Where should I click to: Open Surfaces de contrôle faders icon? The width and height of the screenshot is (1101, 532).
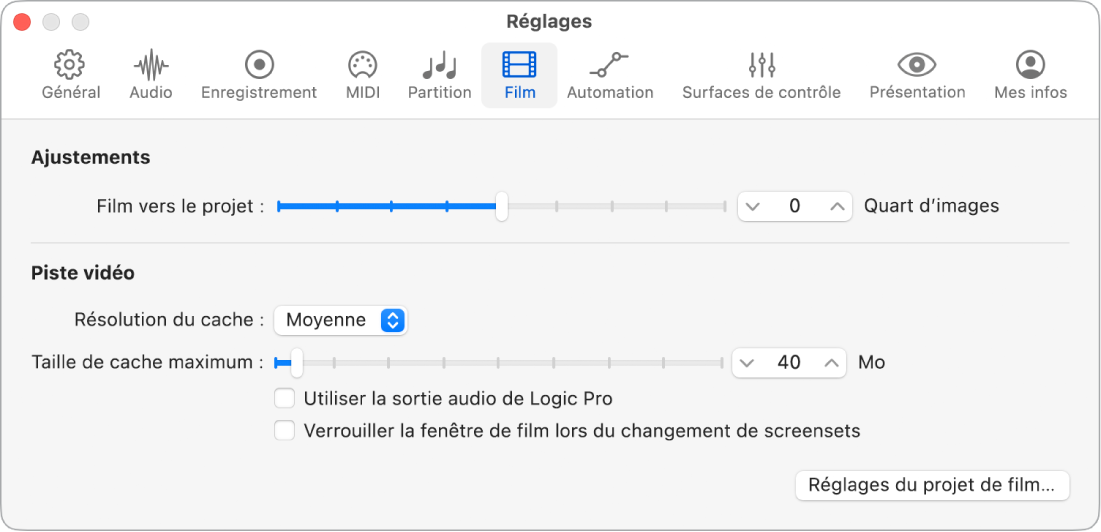761,66
